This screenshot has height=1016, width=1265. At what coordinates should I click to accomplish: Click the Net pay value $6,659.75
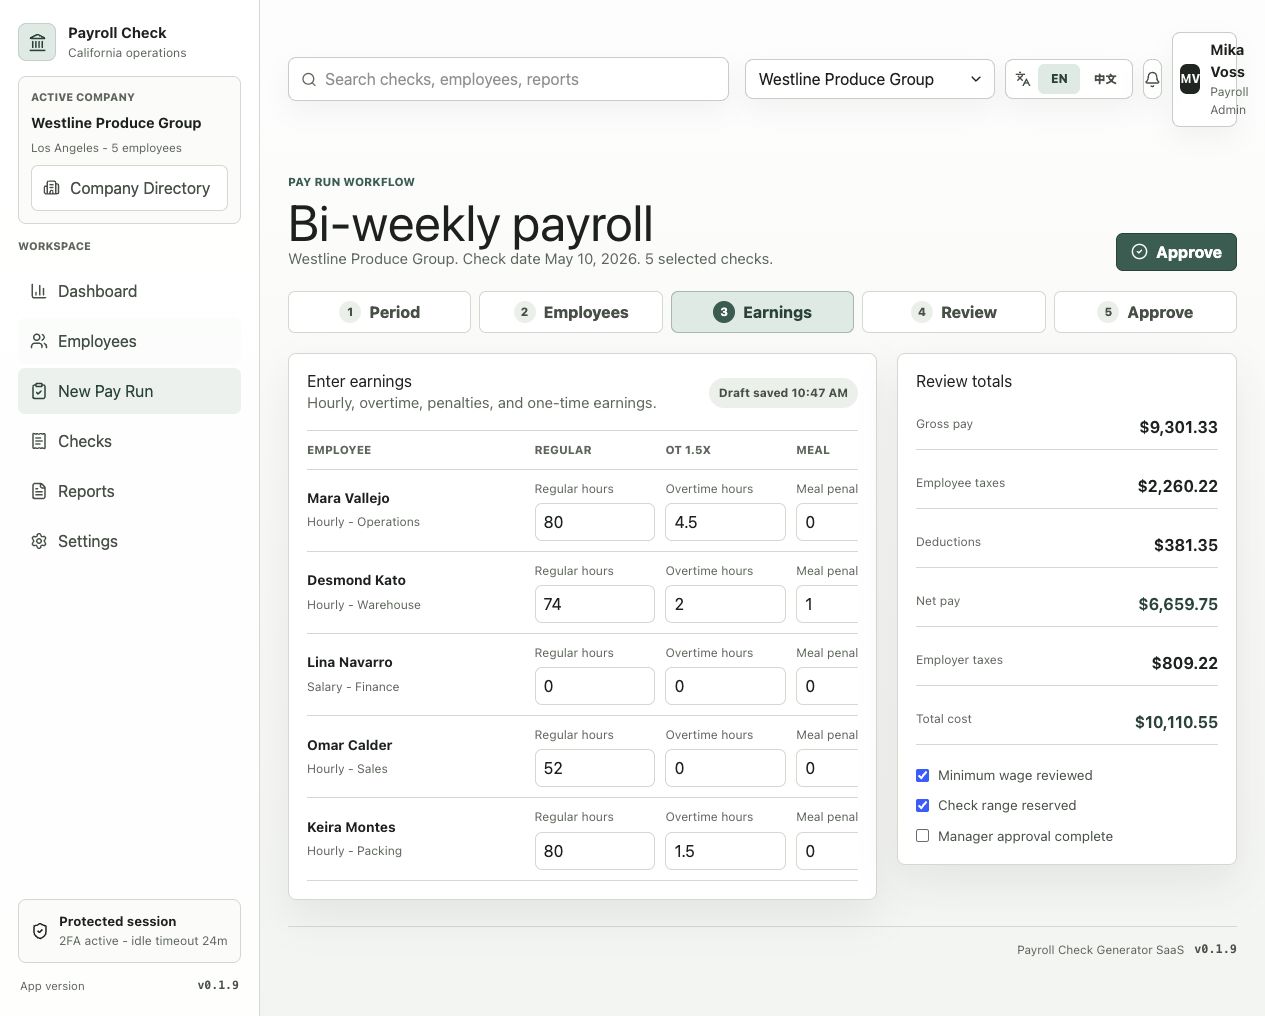1178,604
